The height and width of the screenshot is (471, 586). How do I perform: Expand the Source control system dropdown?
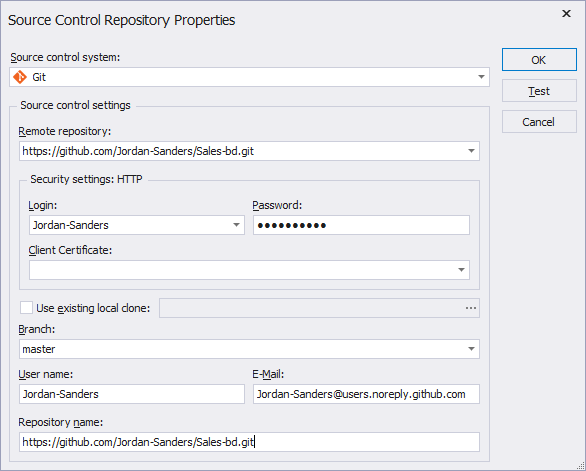(481, 77)
